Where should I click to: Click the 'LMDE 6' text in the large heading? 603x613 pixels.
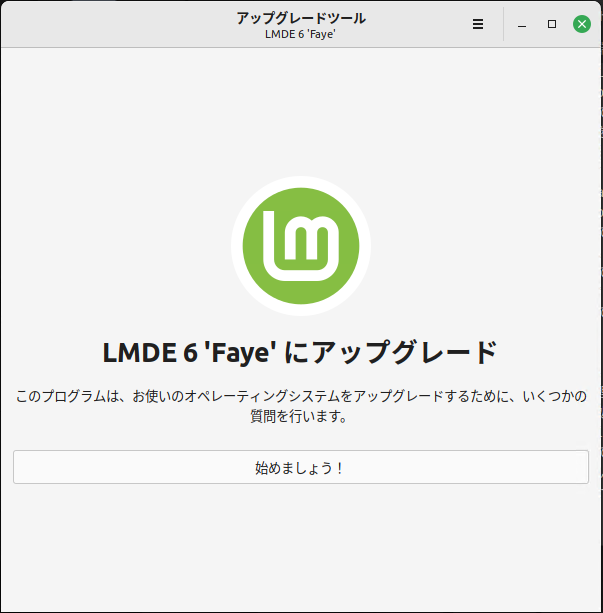[151, 352]
